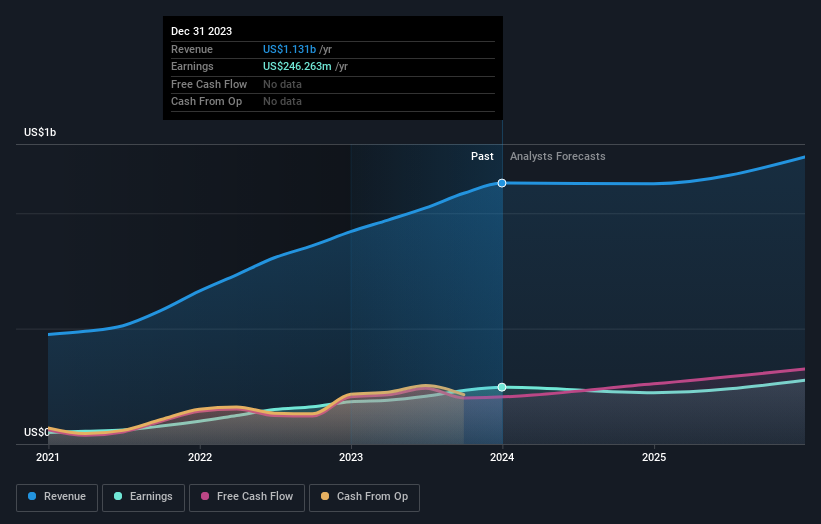Toggle the Revenue legend button
The image size is (821, 524).
[57, 497]
